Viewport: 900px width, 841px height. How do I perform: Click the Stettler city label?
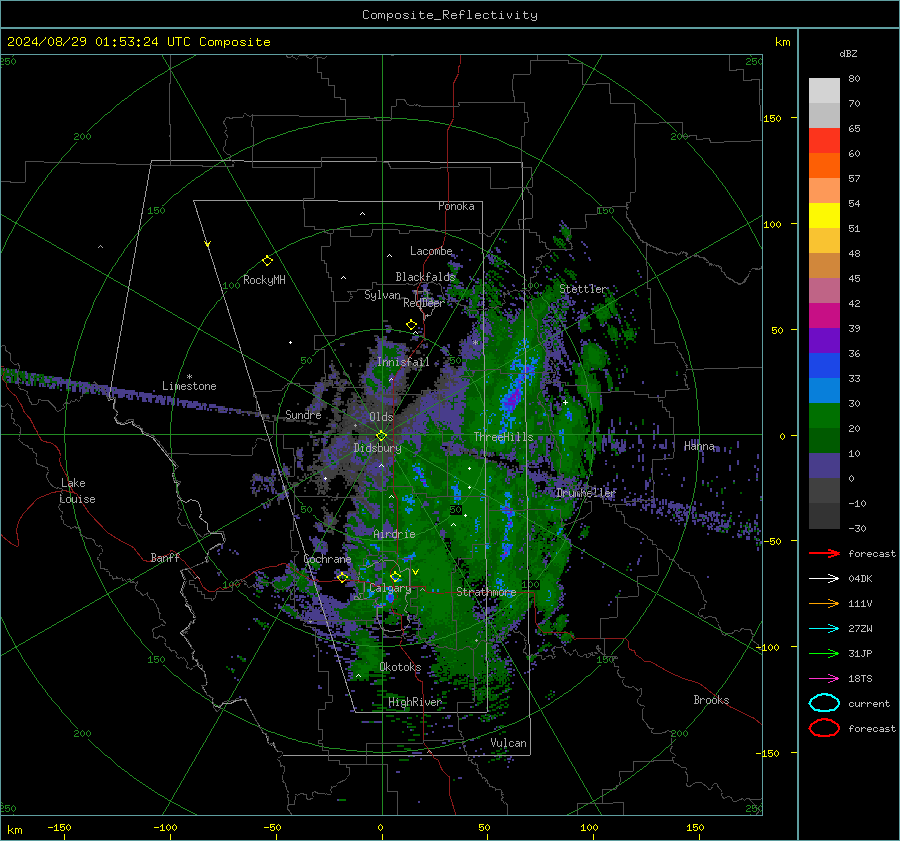point(583,289)
